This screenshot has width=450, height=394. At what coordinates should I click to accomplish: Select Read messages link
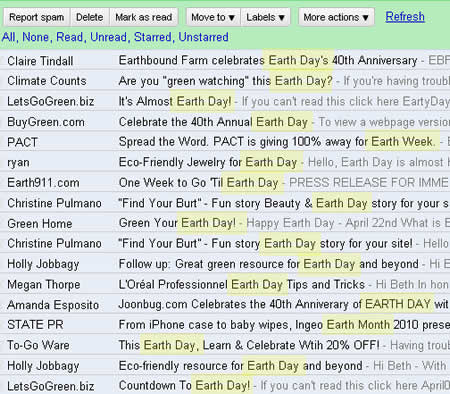(69, 37)
